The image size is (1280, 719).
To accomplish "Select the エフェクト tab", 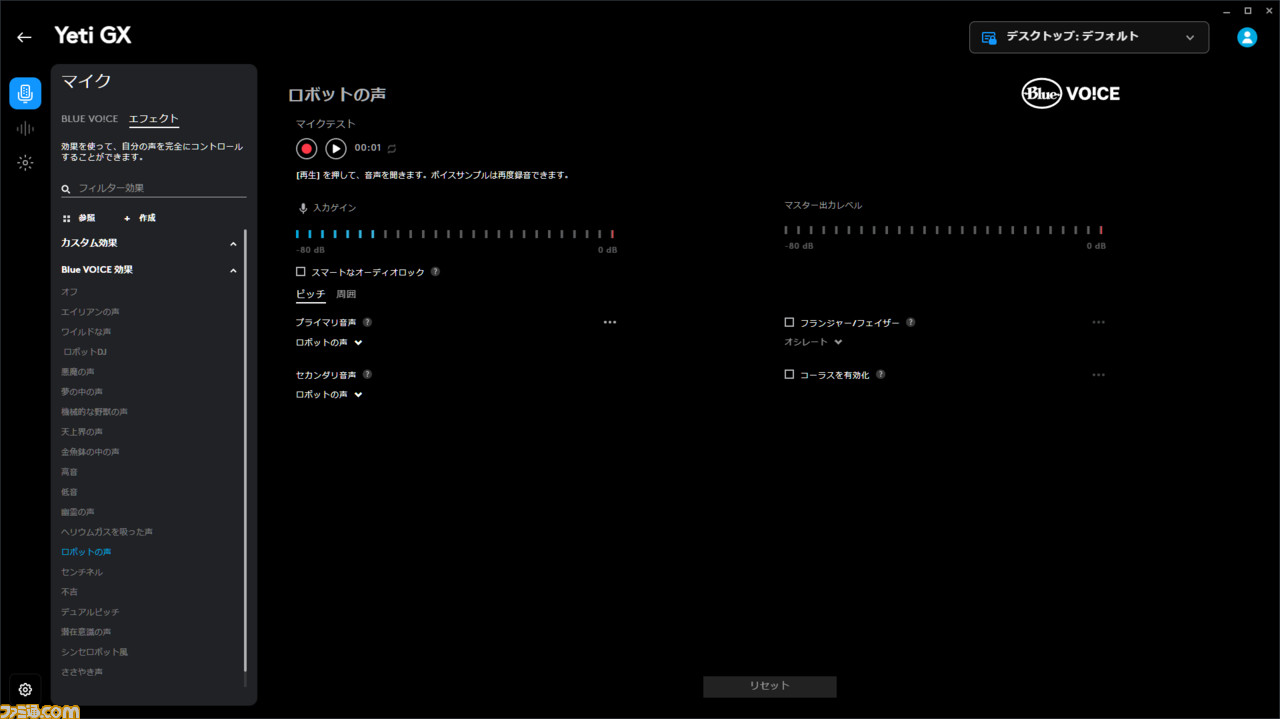I will pyautogui.click(x=154, y=119).
